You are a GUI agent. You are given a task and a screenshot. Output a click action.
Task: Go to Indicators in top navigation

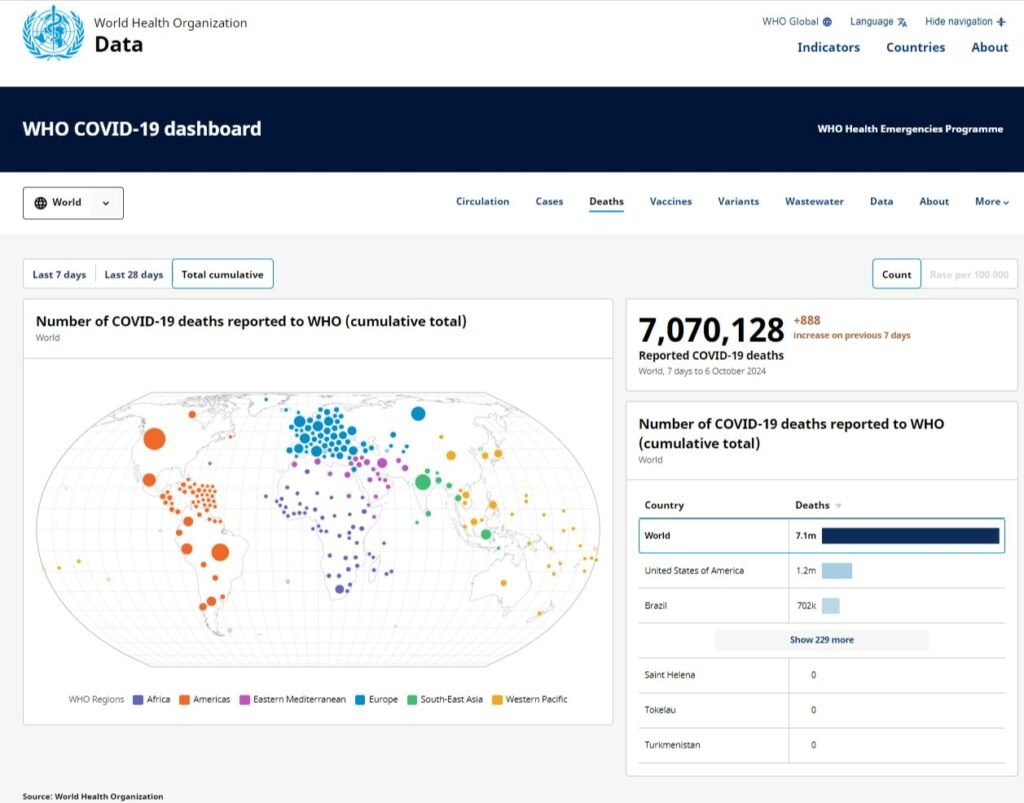point(829,47)
